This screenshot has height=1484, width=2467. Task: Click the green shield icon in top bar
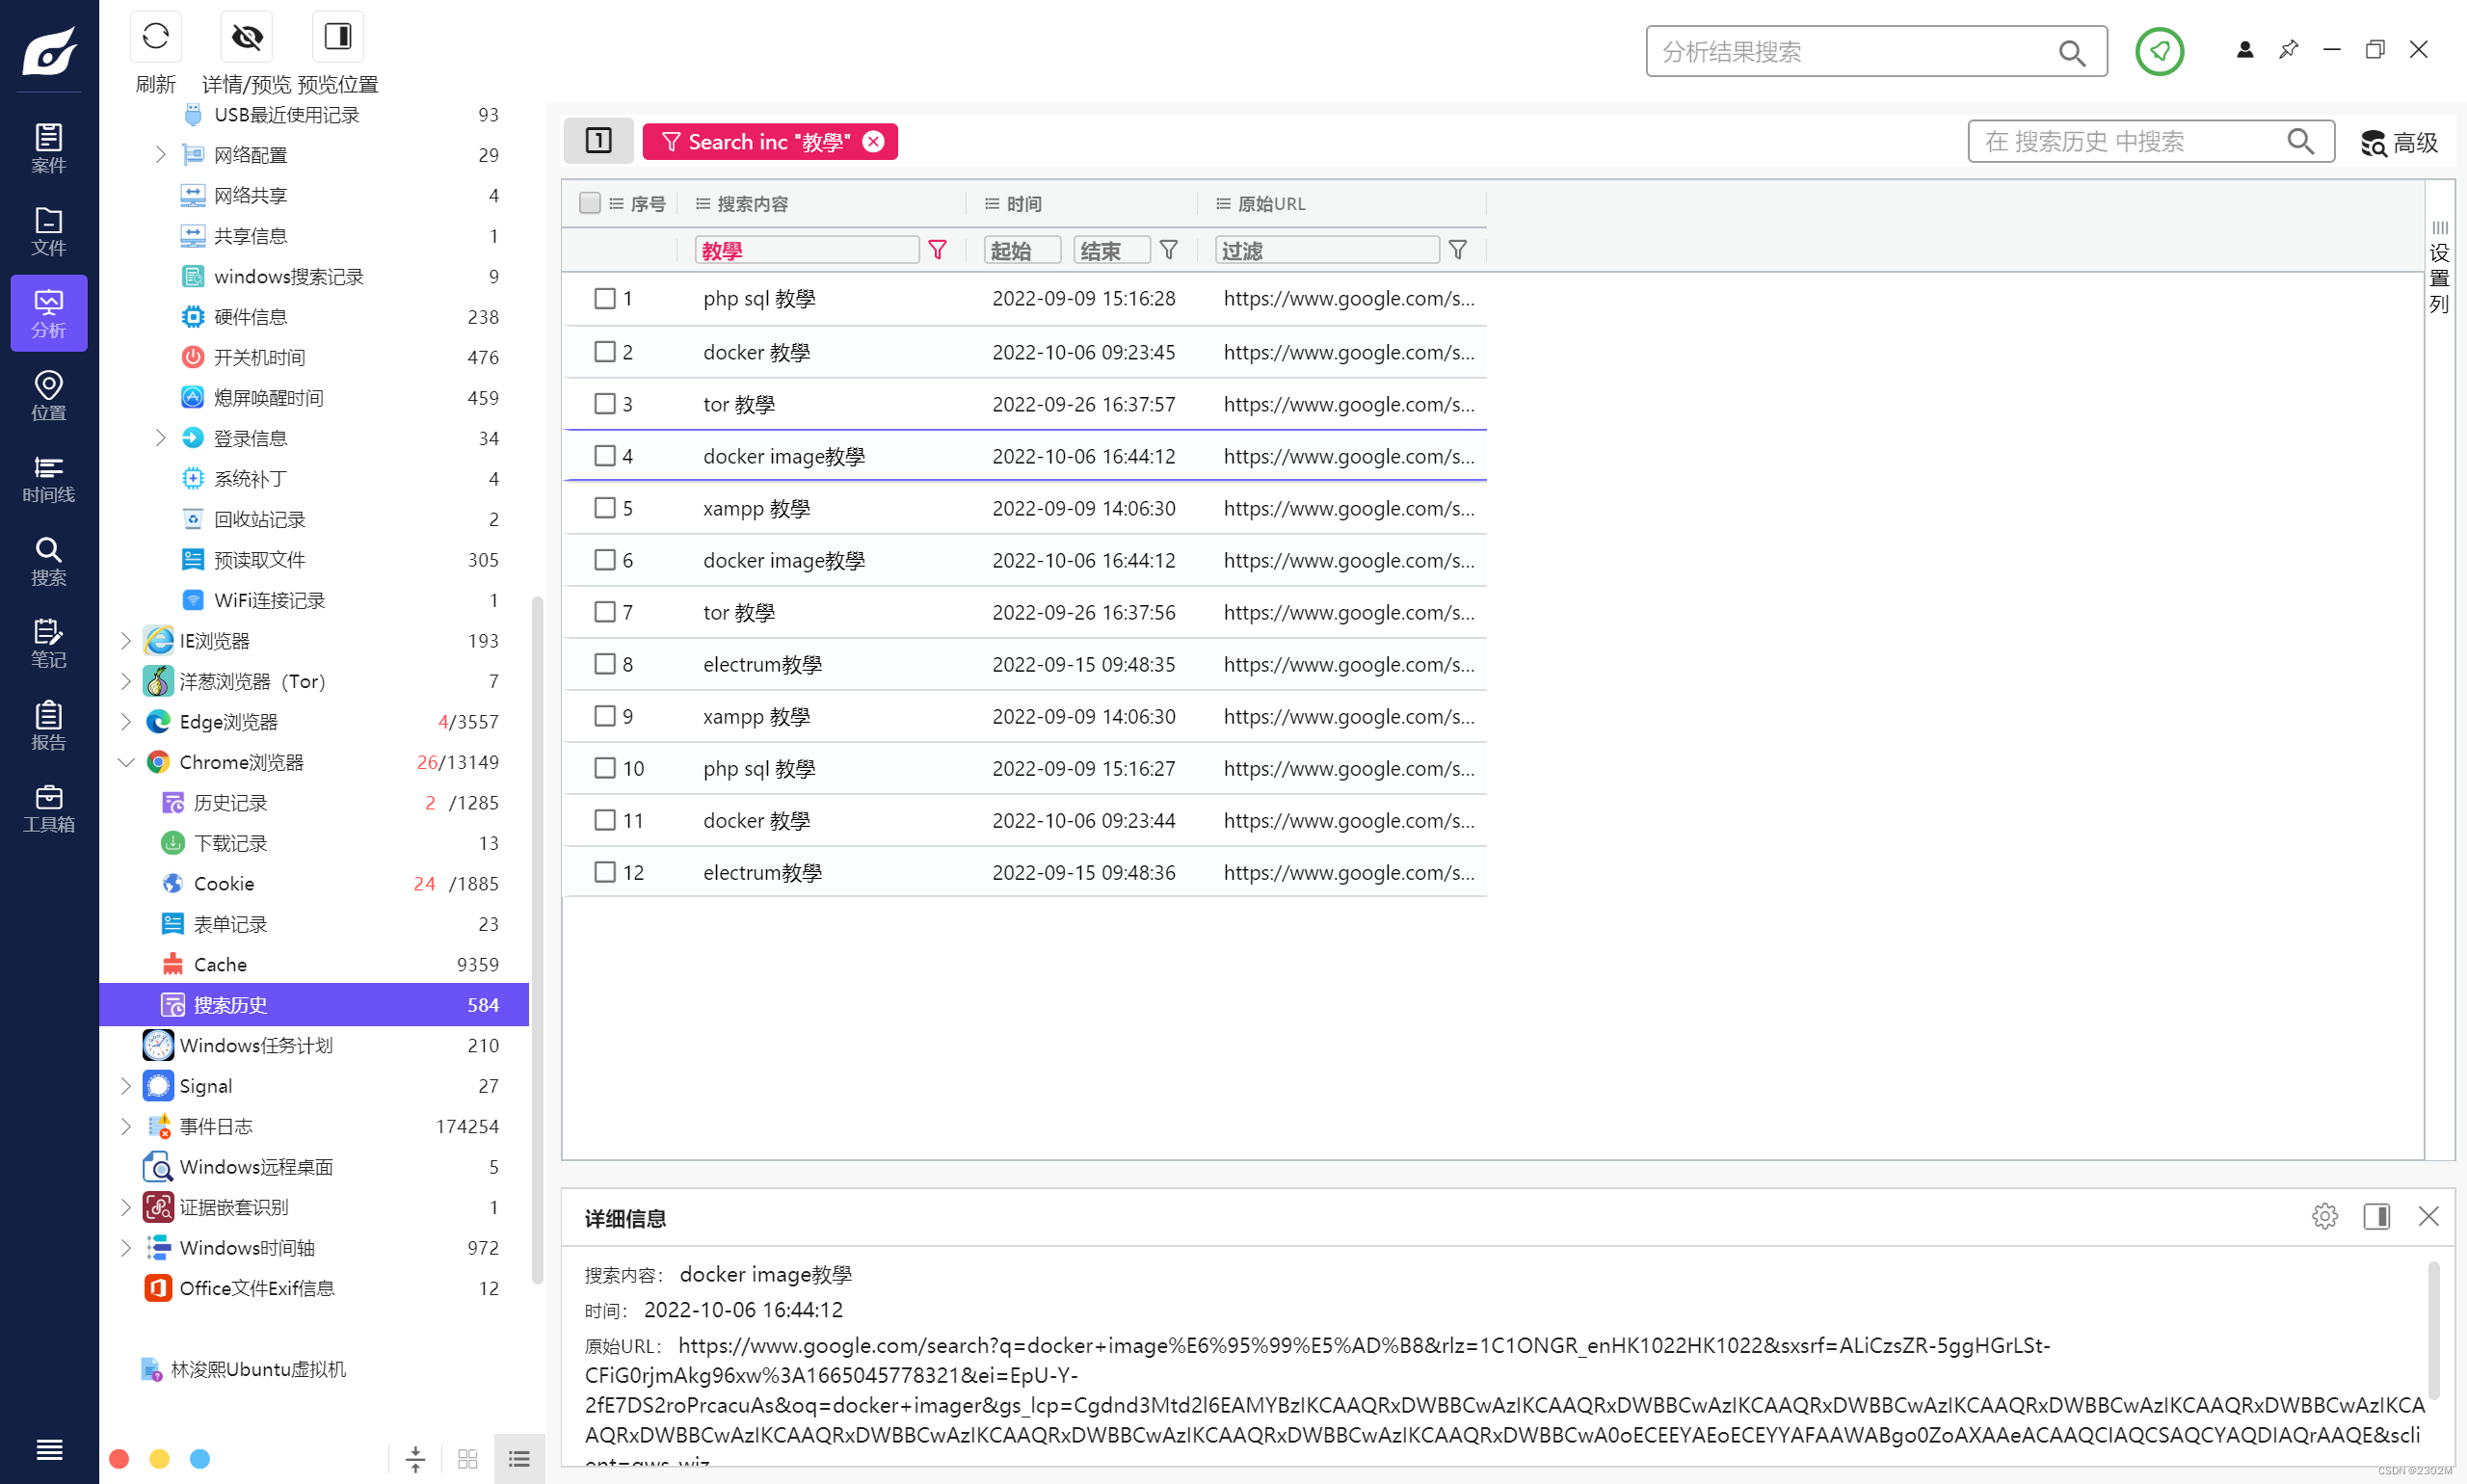coord(2158,51)
